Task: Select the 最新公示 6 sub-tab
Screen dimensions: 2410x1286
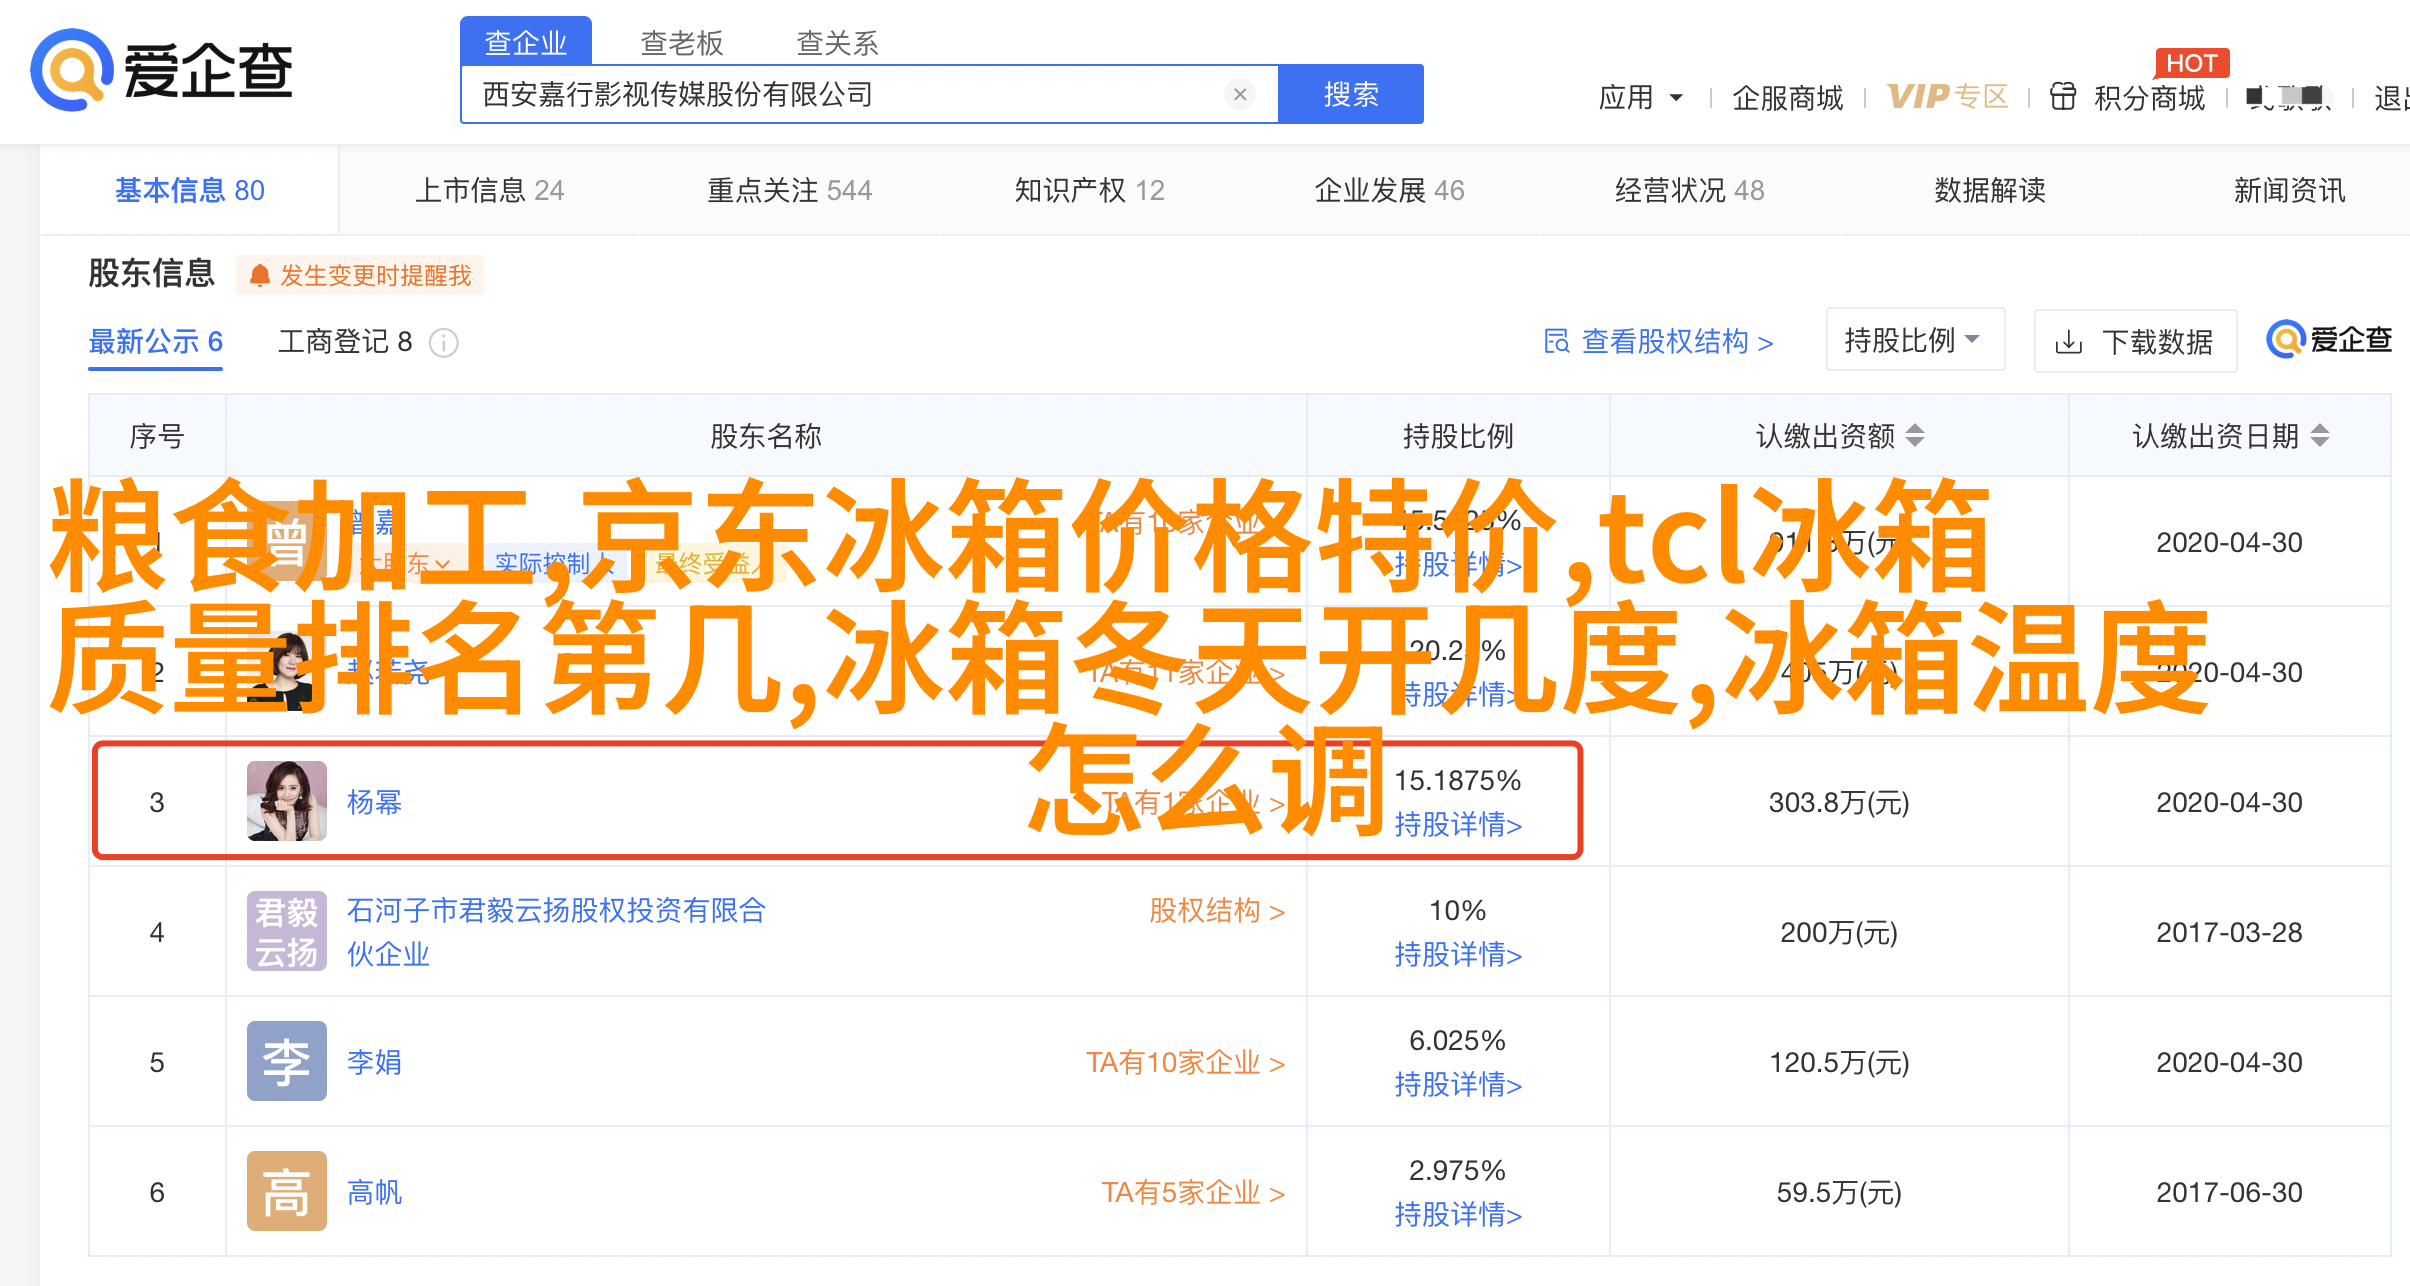Action: (x=156, y=342)
